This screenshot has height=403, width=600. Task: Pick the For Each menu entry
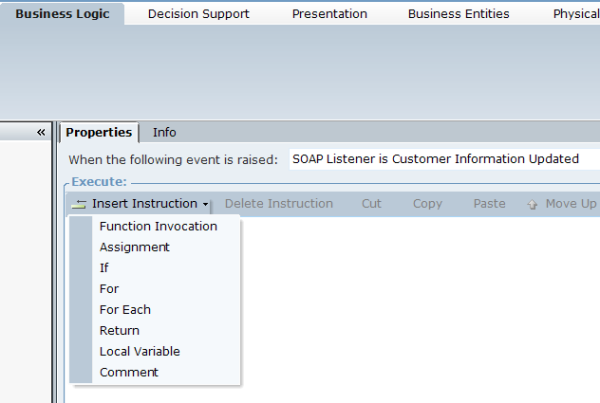pos(125,310)
